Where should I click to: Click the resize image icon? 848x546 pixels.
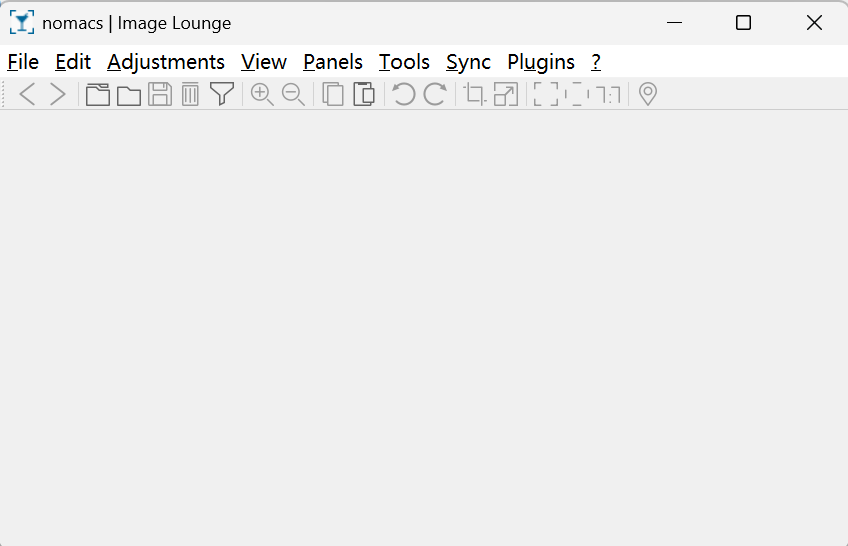pos(506,94)
